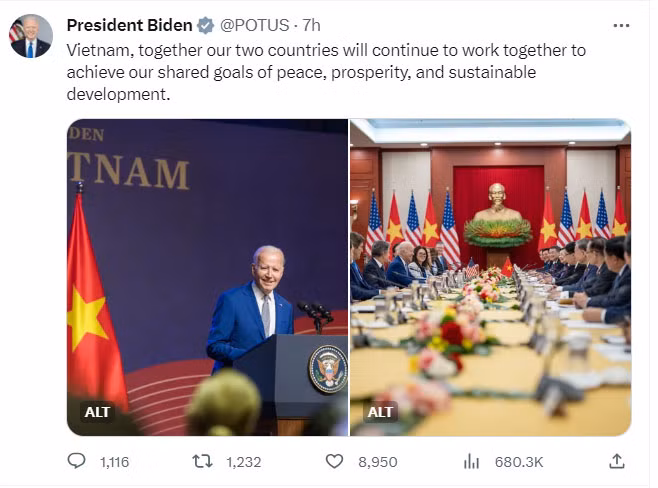This screenshot has height=488, width=658.
Task: Click the share upload arrow icon
Action: click(617, 461)
